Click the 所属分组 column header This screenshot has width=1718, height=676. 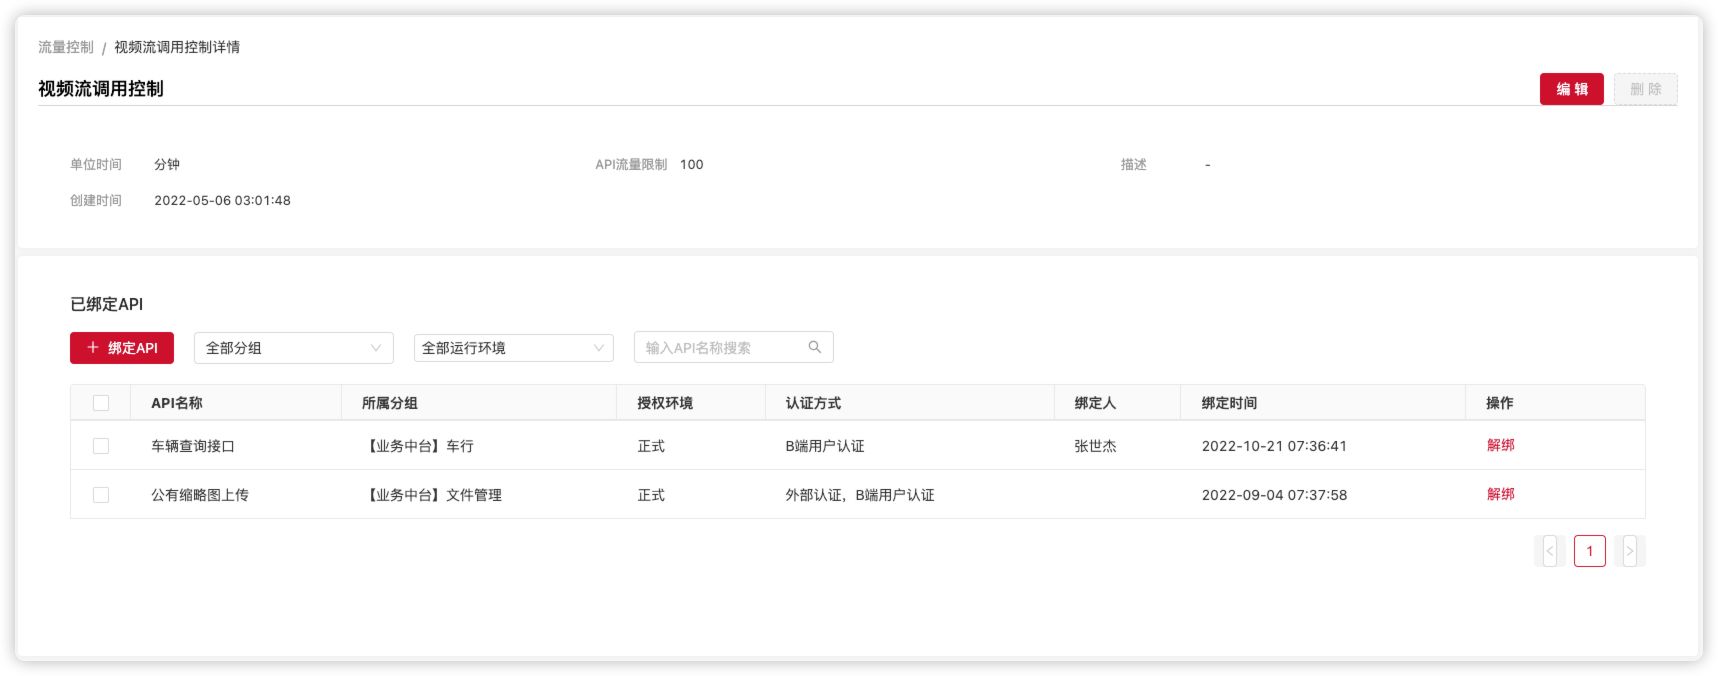point(390,403)
